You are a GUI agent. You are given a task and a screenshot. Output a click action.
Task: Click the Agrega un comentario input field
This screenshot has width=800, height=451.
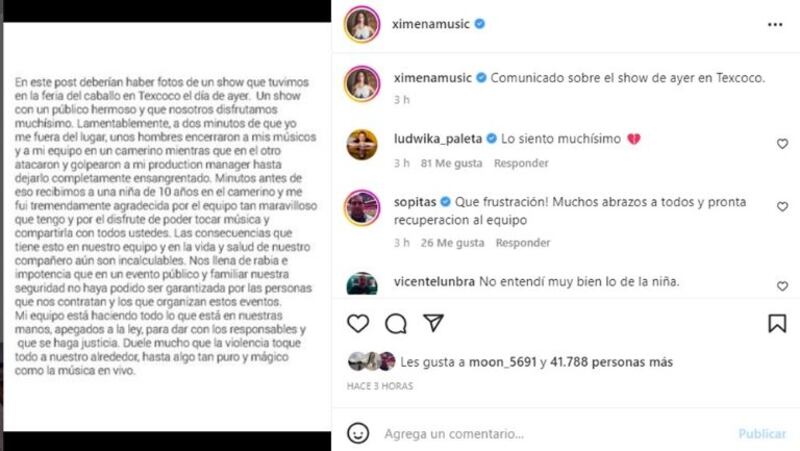pos(556,434)
